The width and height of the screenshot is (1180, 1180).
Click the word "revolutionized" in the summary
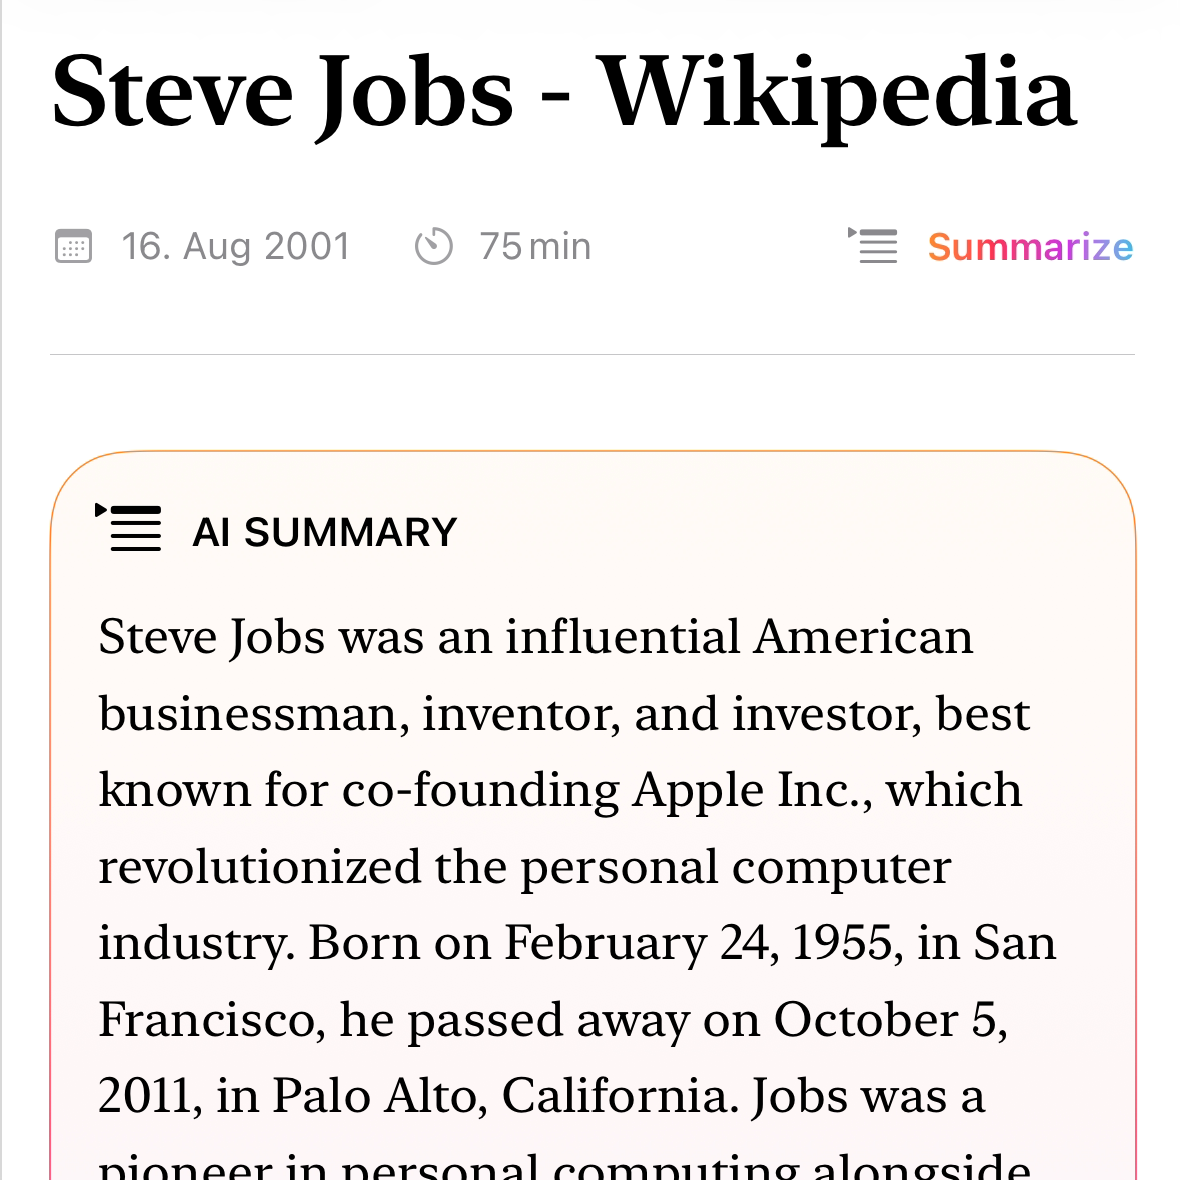[259, 867]
